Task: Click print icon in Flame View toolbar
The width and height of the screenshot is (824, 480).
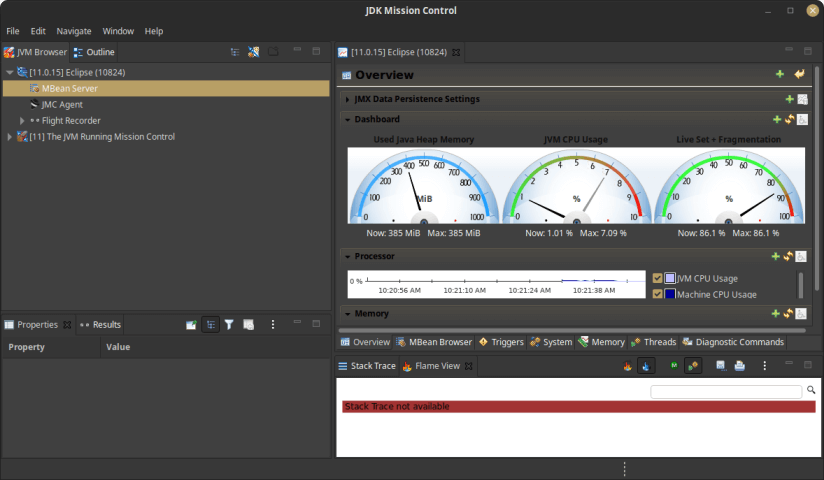Action: point(740,366)
